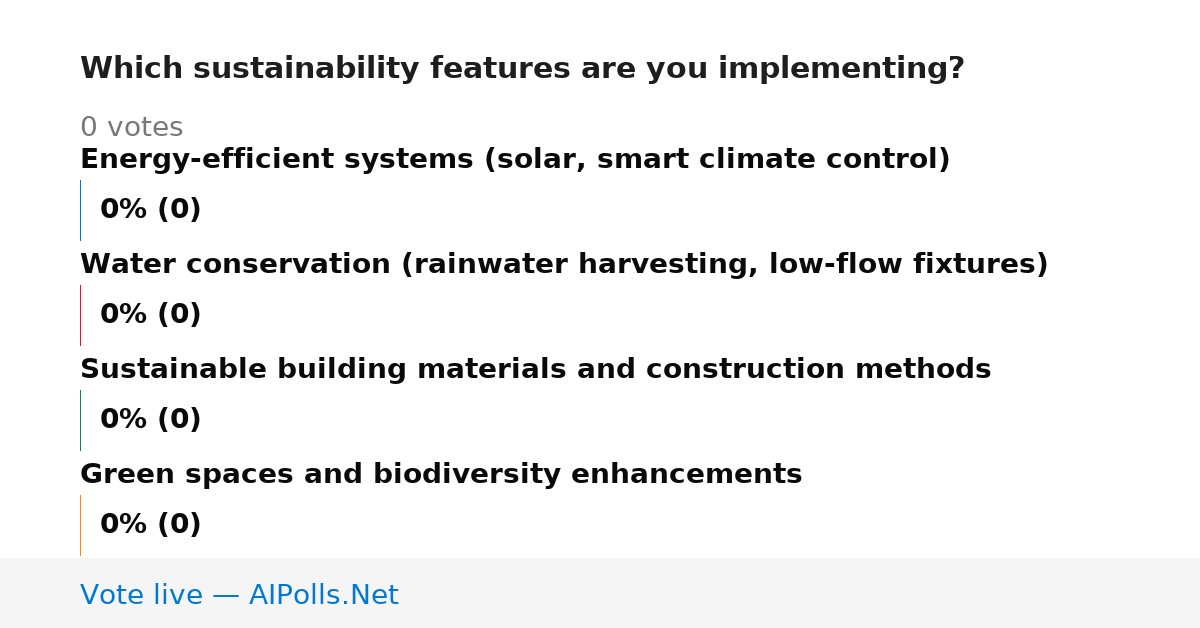The image size is (1200, 628).
Task: Click the green bar for Sustainable building materials
Action: (80, 420)
